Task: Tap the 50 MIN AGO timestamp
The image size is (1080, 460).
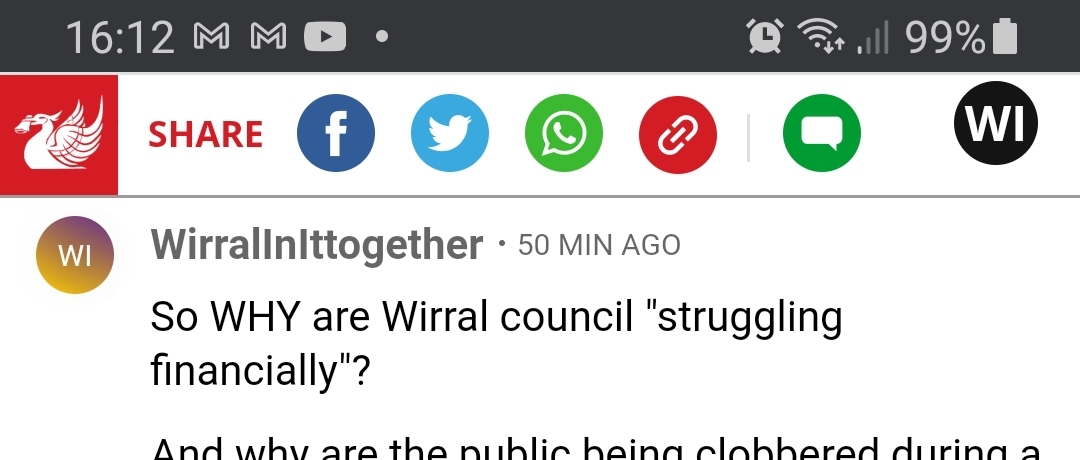Action: [x=599, y=245]
